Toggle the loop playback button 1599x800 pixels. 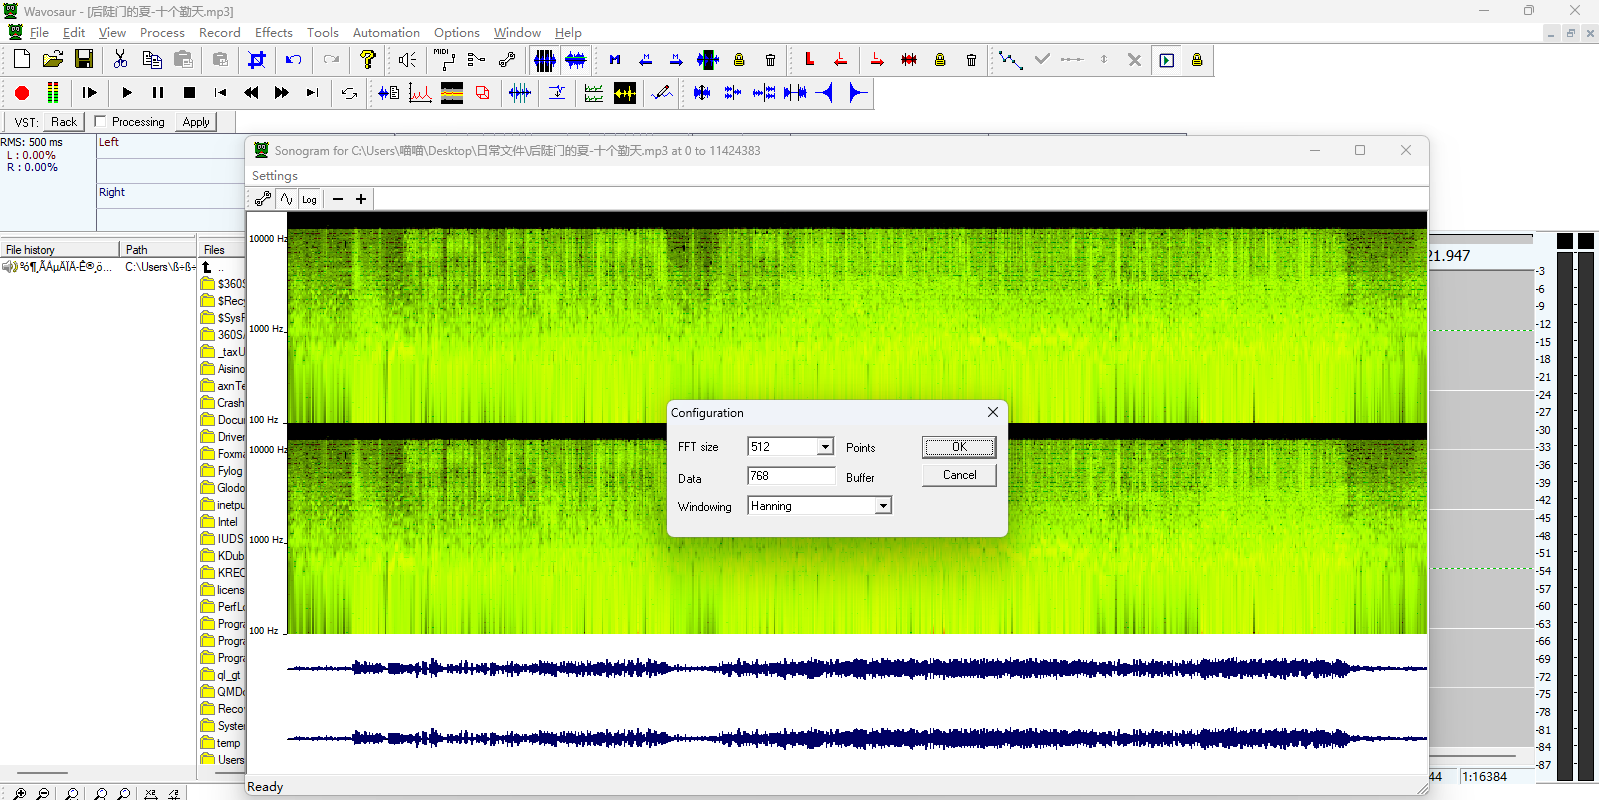[349, 93]
